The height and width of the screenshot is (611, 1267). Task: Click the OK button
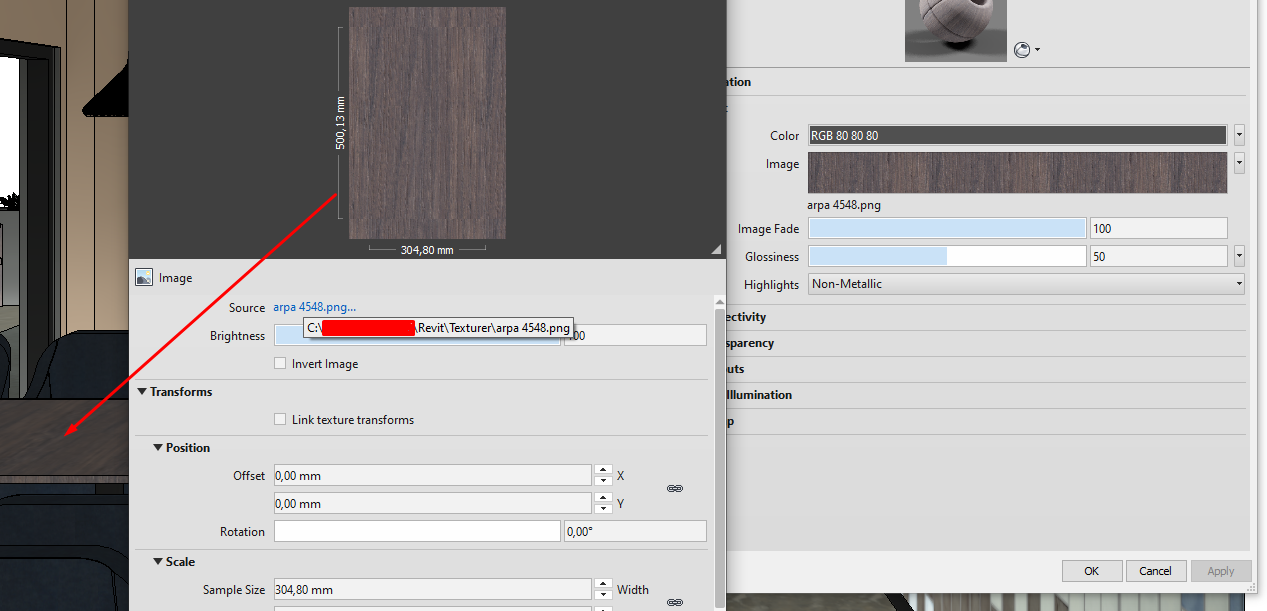coord(1091,570)
